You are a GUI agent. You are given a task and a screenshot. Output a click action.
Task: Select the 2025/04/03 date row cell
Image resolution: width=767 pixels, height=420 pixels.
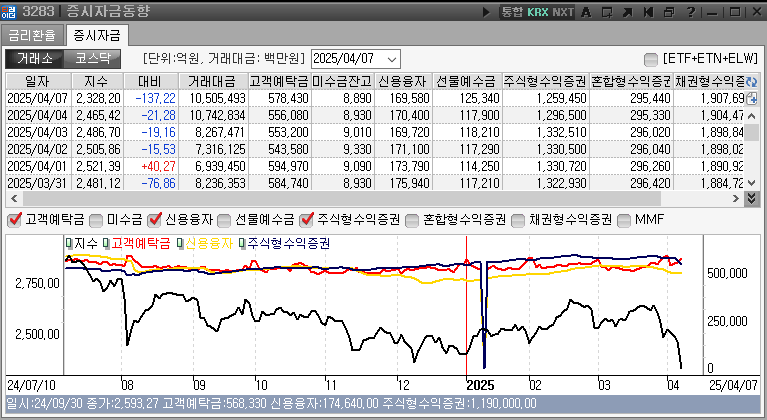[x=38, y=132]
